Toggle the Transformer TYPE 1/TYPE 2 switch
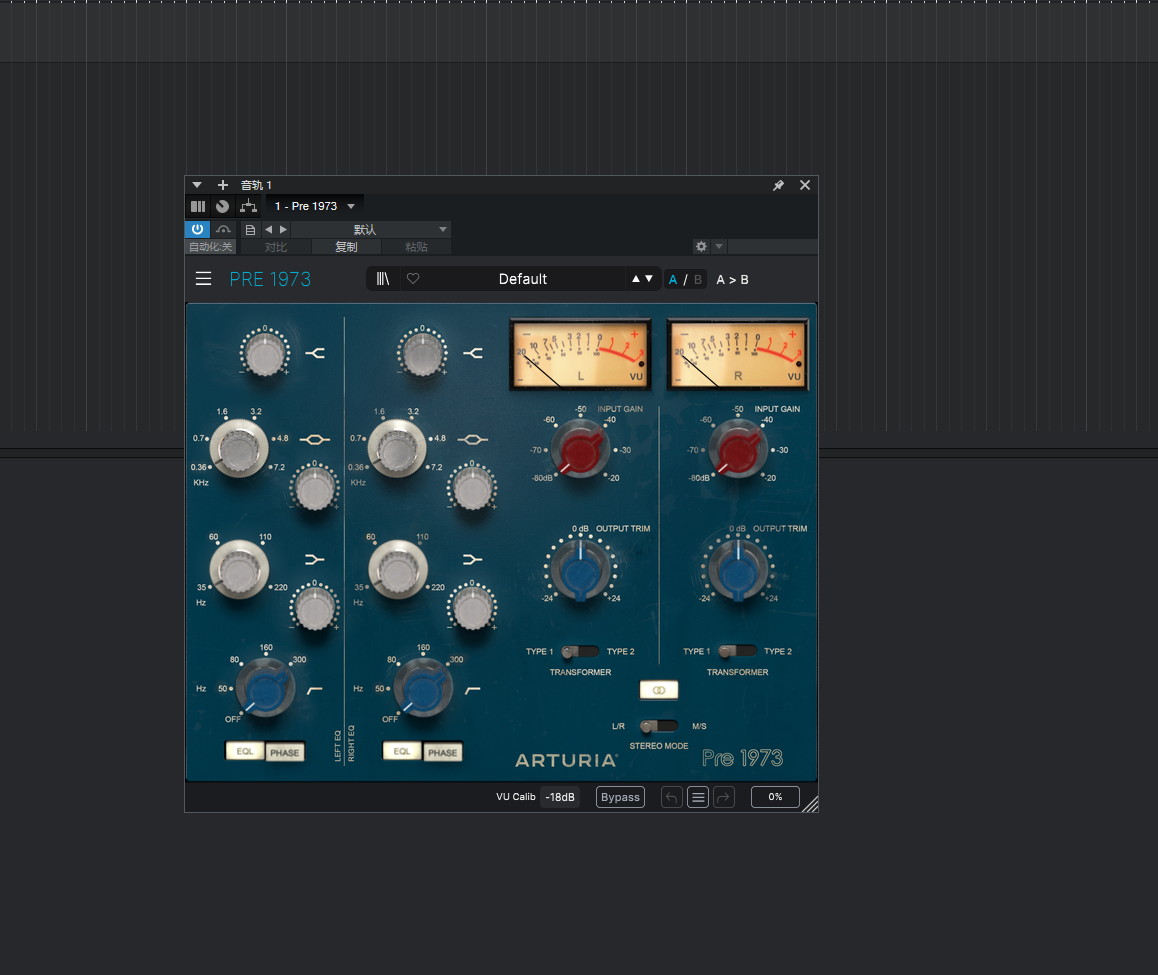1158x975 pixels. [x=578, y=651]
